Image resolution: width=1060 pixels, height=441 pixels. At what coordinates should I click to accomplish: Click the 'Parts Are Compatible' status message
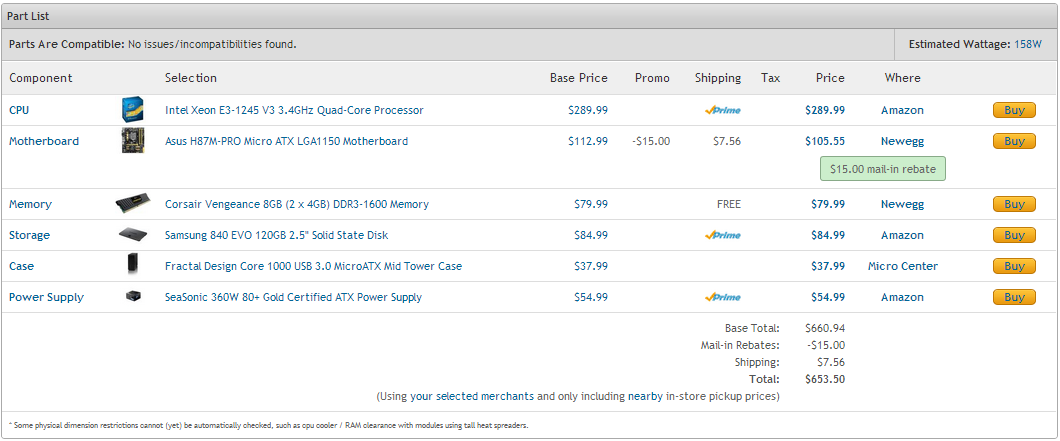153,45
